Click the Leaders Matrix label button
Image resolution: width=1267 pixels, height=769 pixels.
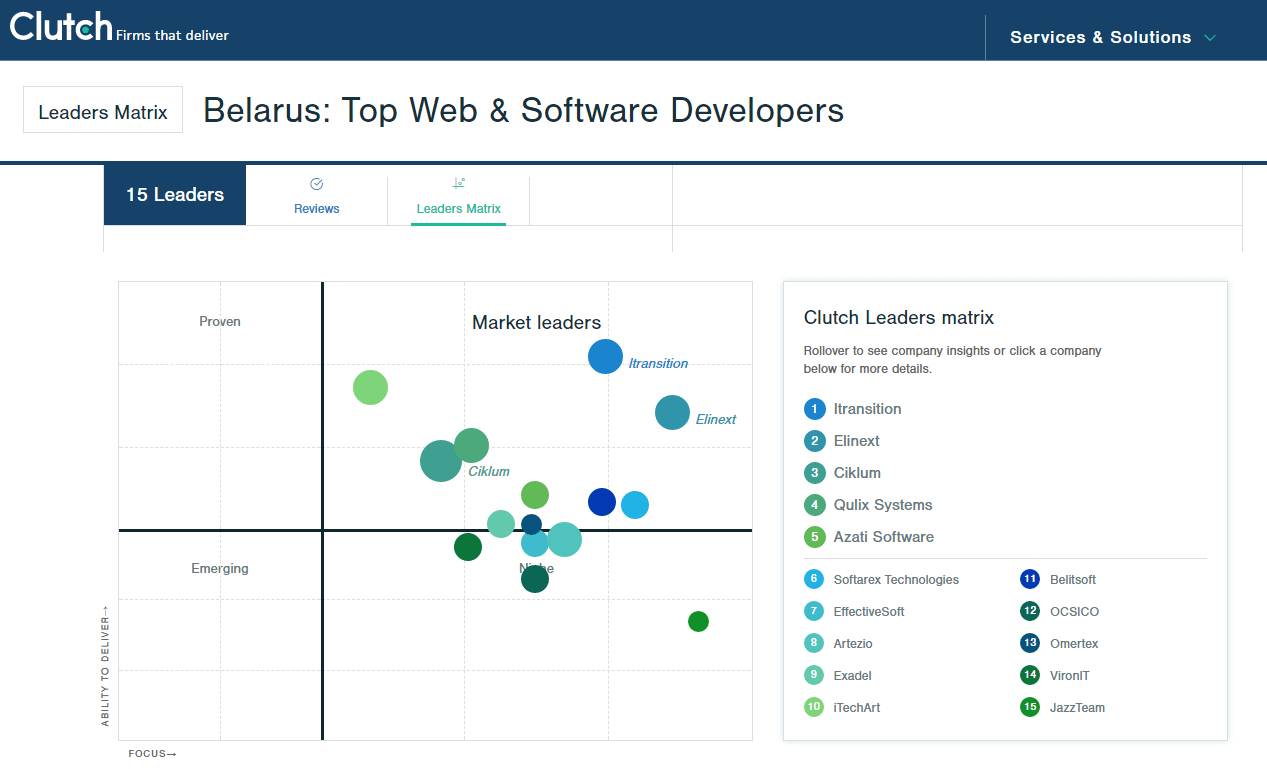click(103, 112)
